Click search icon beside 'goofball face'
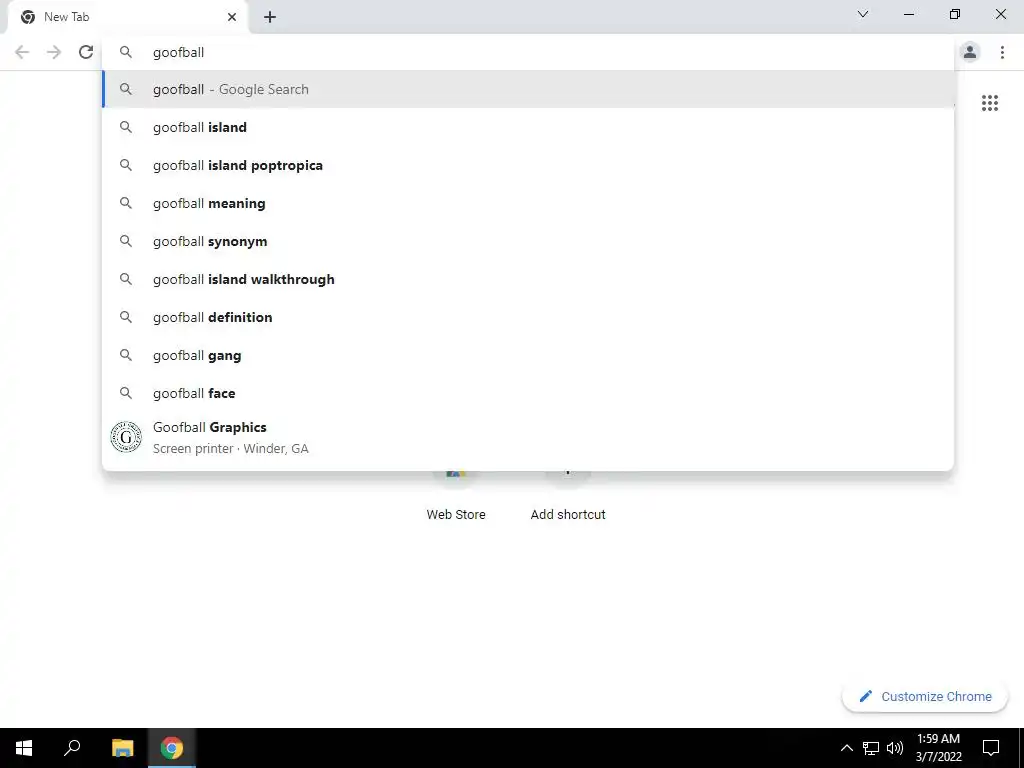 pos(126,393)
